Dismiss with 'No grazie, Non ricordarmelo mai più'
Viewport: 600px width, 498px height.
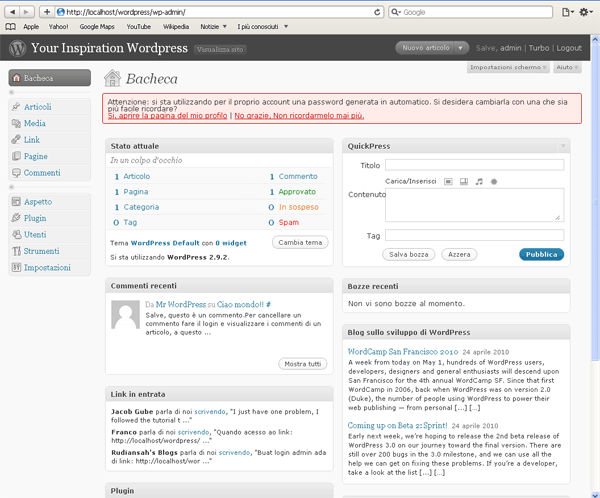click(299, 116)
